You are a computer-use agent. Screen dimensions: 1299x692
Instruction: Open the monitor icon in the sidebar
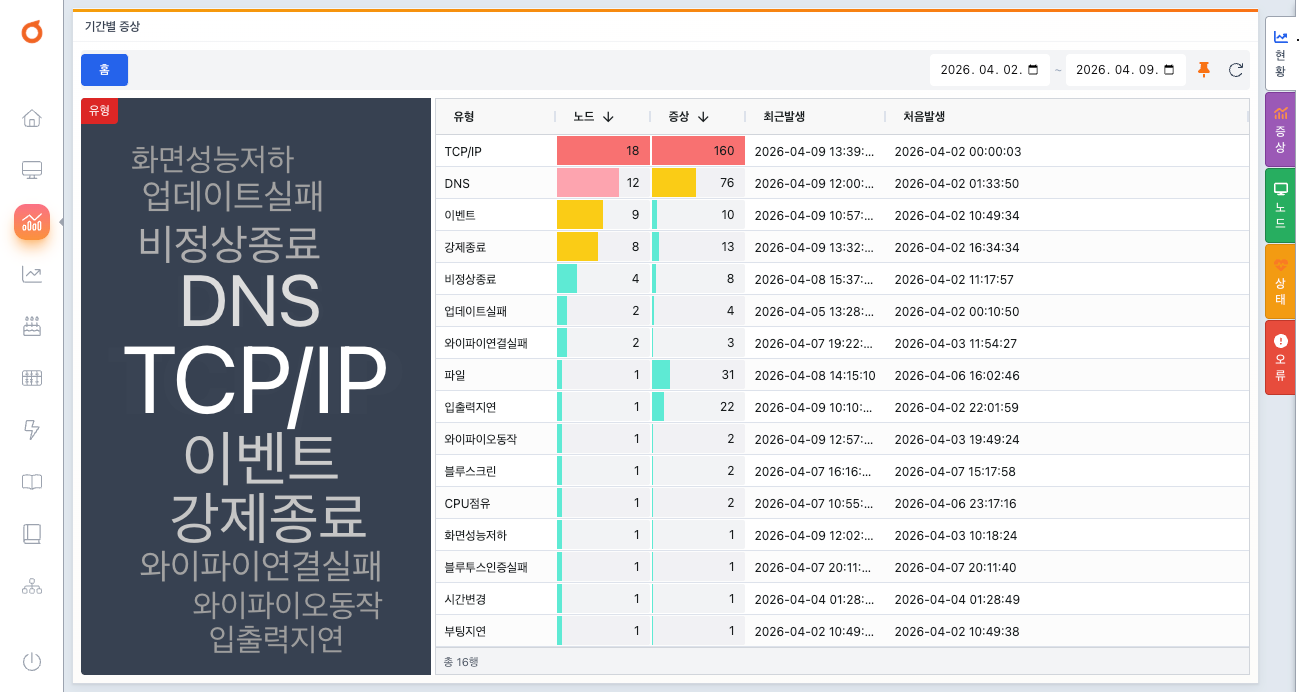tap(32, 170)
